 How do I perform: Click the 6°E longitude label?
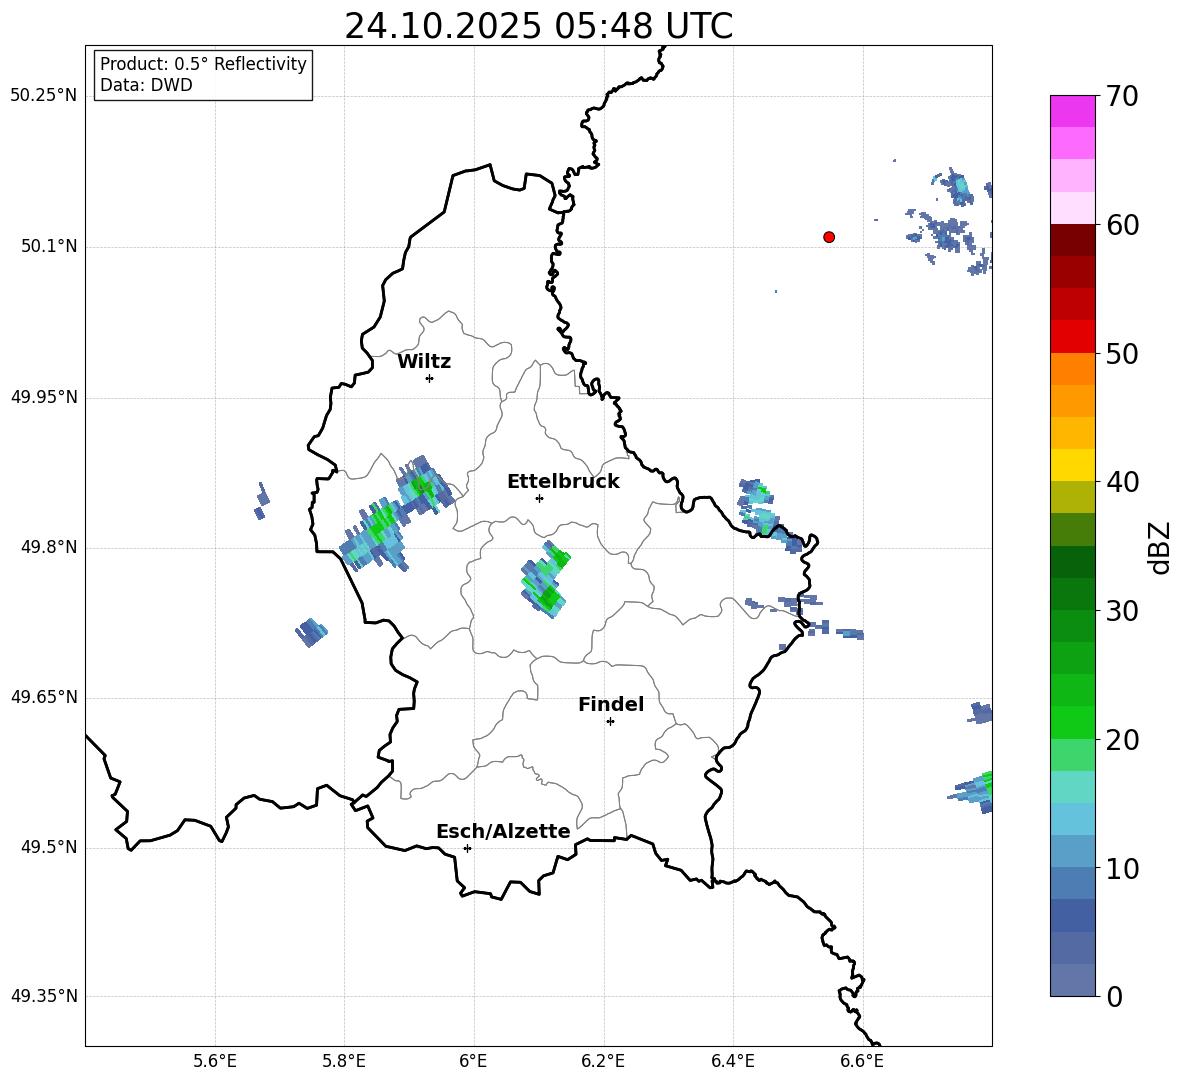tap(473, 1061)
